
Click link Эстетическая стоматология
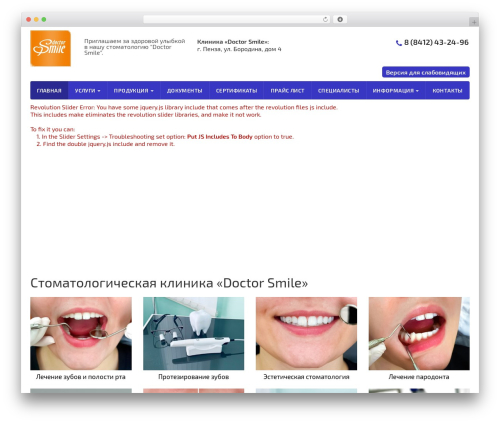pos(306,377)
